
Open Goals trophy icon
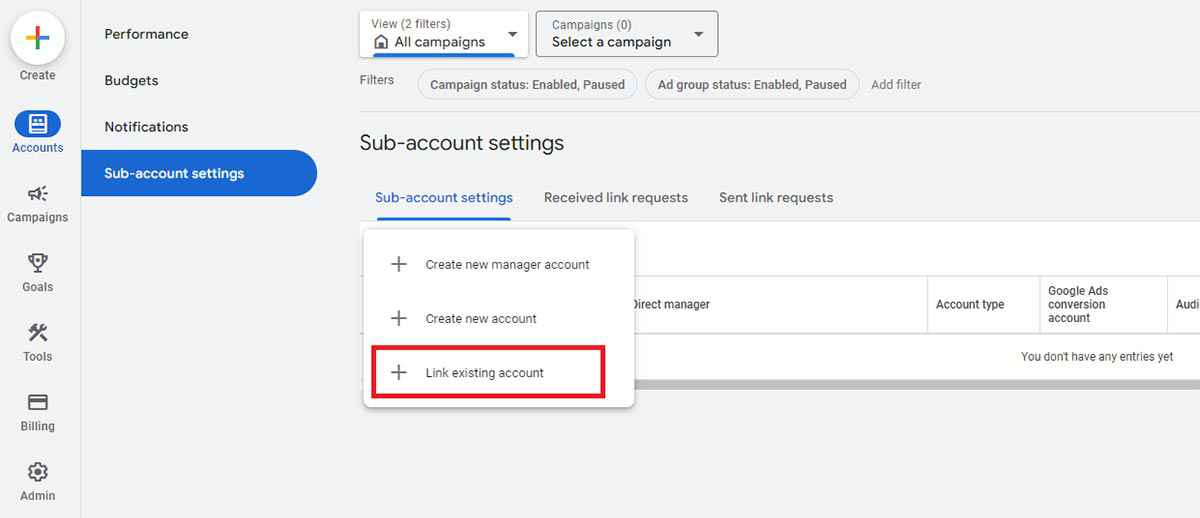tap(37, 263)
